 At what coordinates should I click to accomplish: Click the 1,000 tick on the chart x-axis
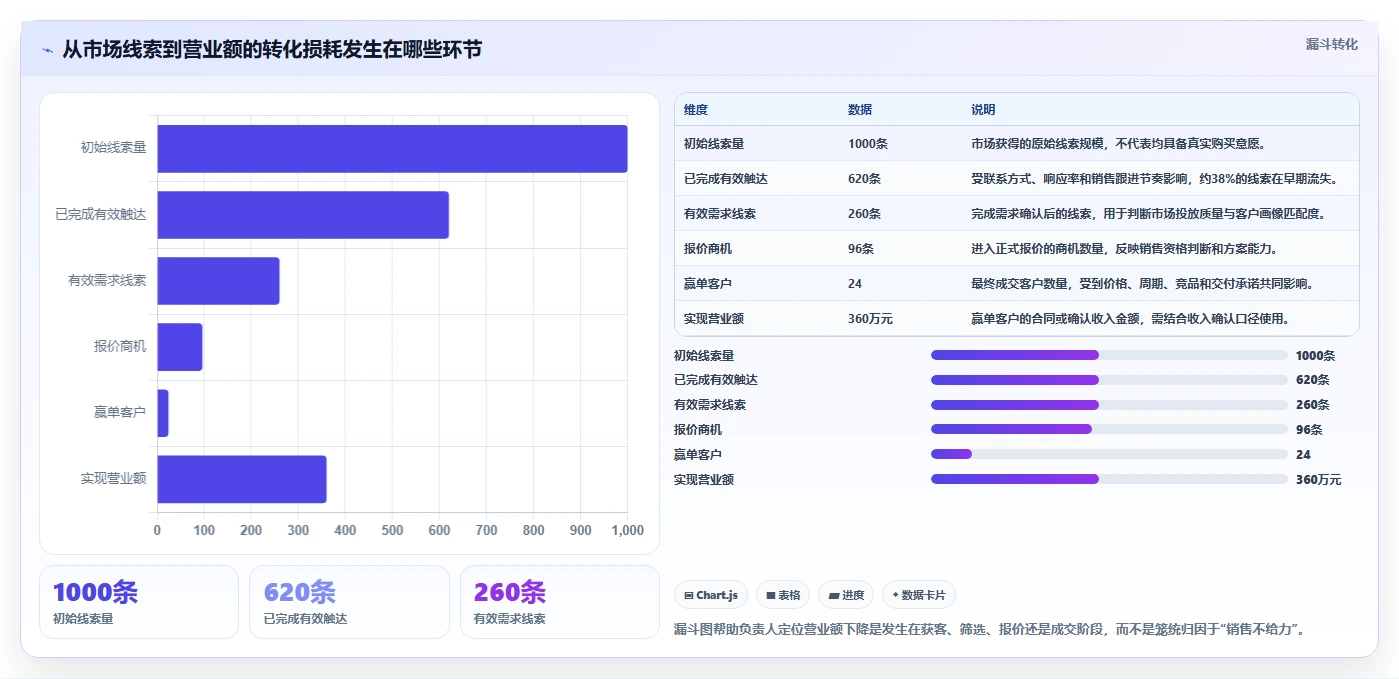[x=627, y=531]
